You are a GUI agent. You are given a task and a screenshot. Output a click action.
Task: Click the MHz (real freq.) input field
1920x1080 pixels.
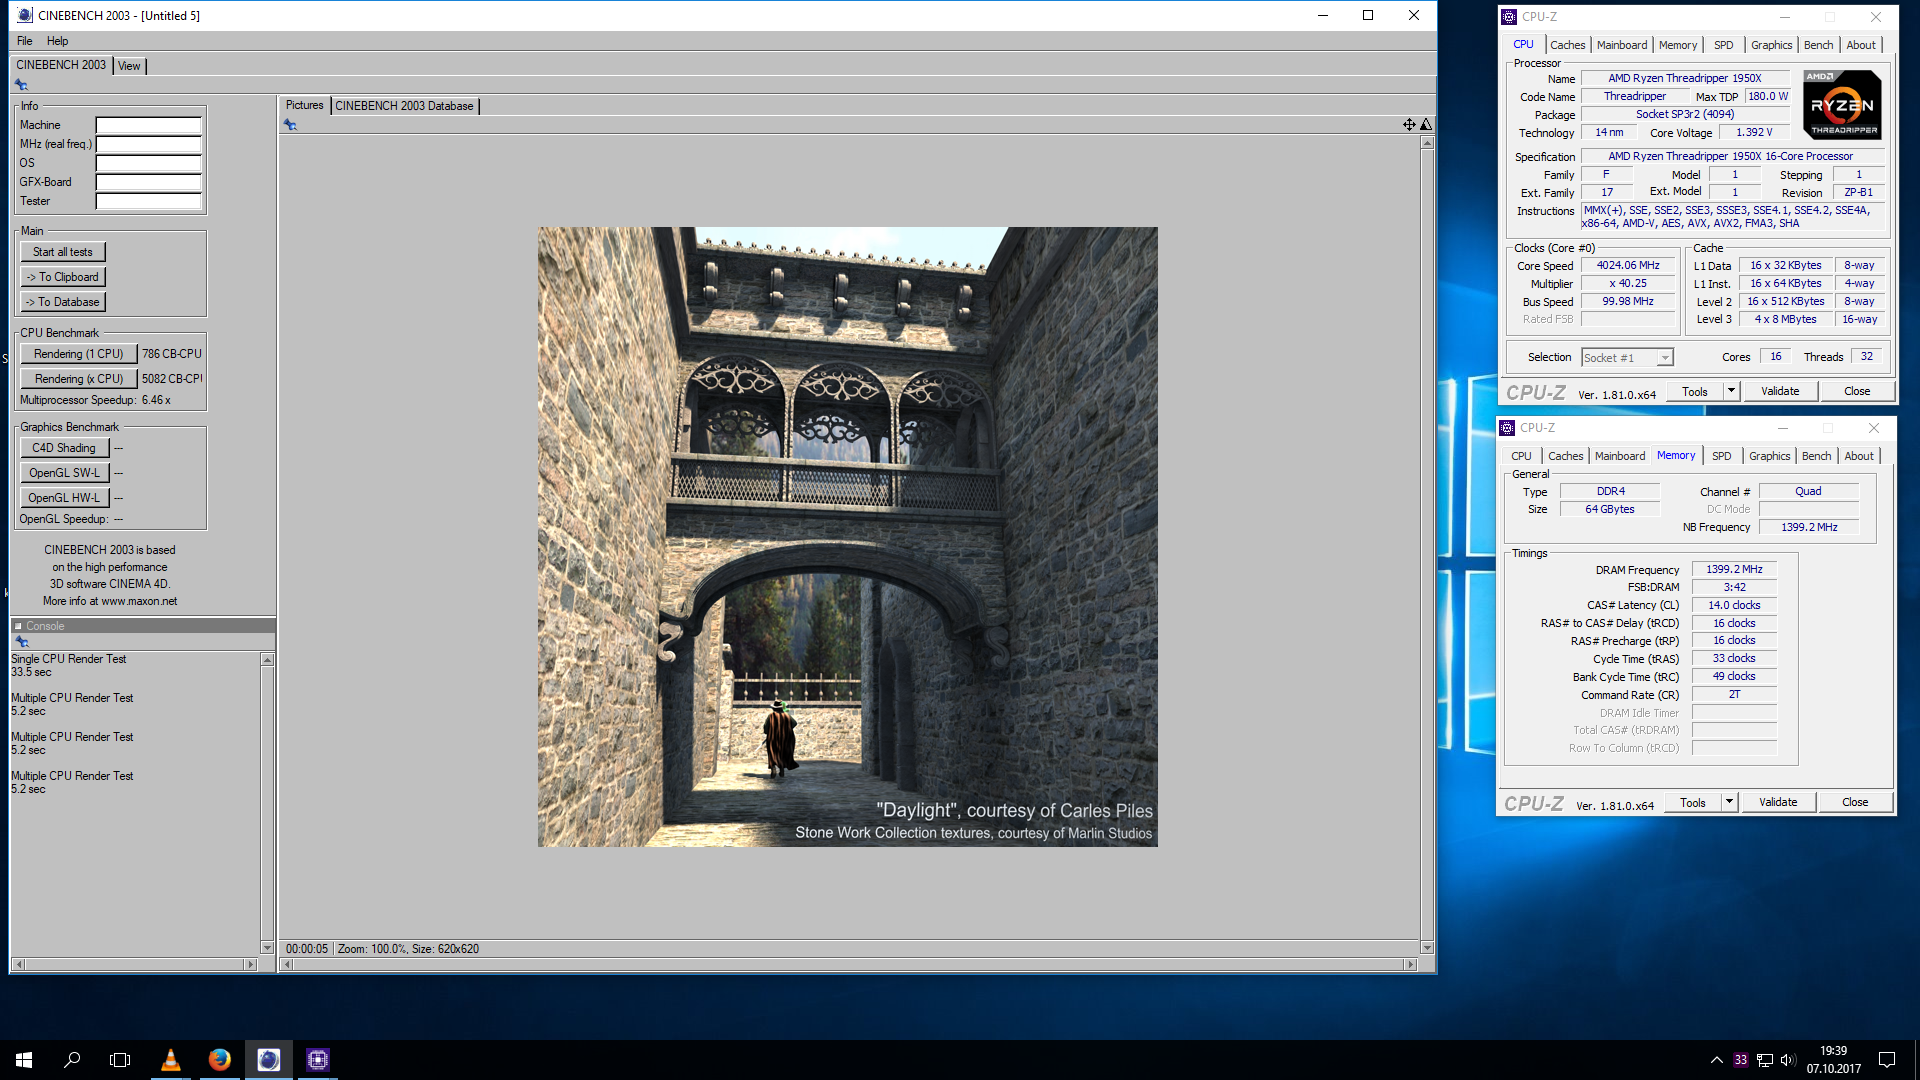(148, 144)
